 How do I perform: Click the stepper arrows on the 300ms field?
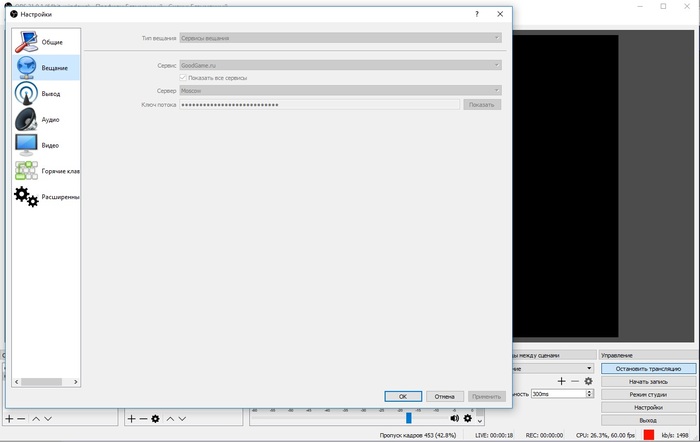click(589, 394)
